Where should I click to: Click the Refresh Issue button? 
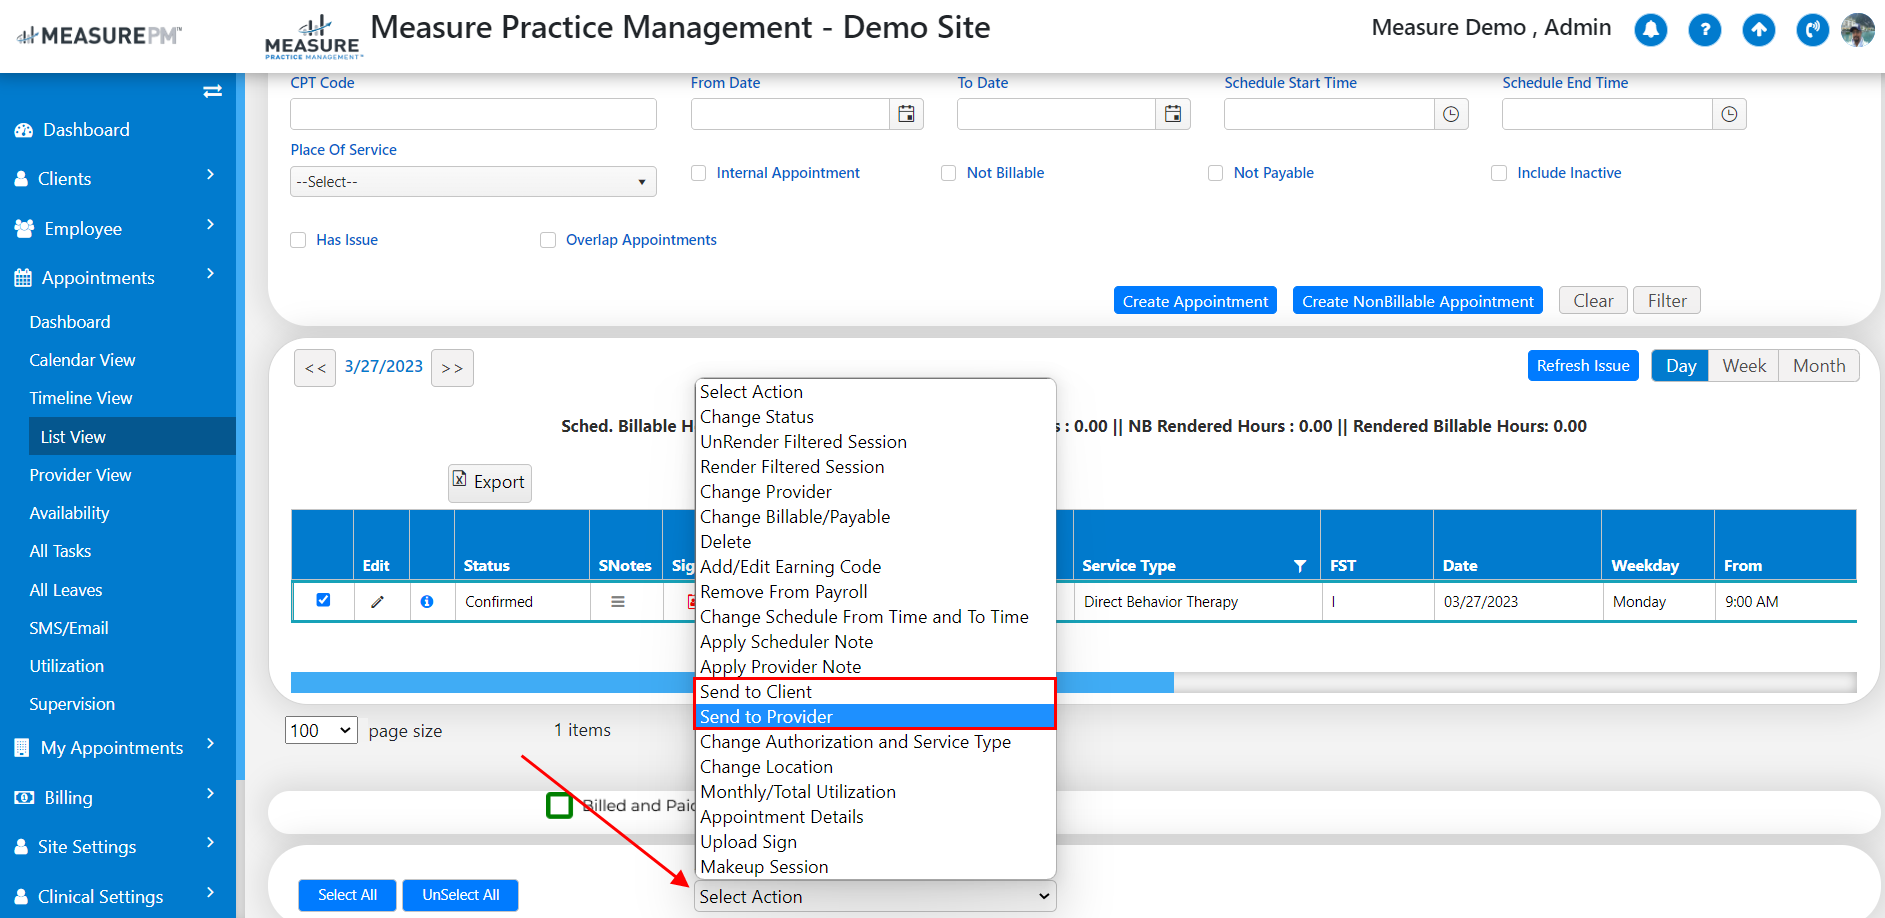tap(1583, 366)
